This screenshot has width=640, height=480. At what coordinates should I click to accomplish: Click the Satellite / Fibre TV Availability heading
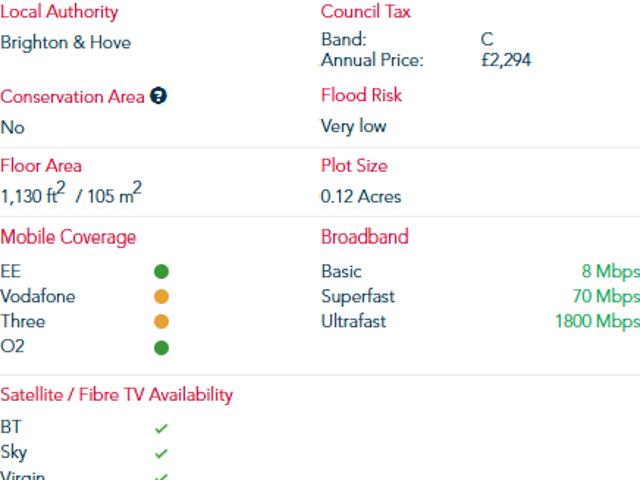tap(117, 395)
